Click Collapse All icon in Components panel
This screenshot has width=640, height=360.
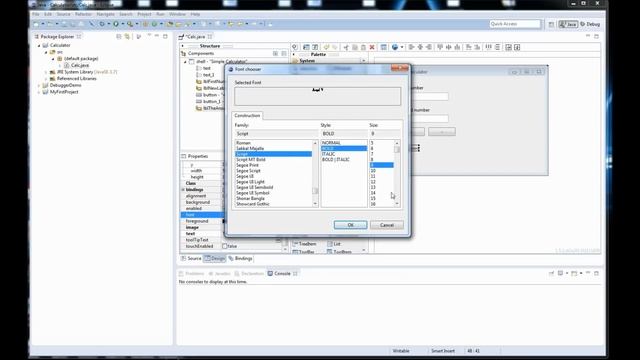coord(284,53)
